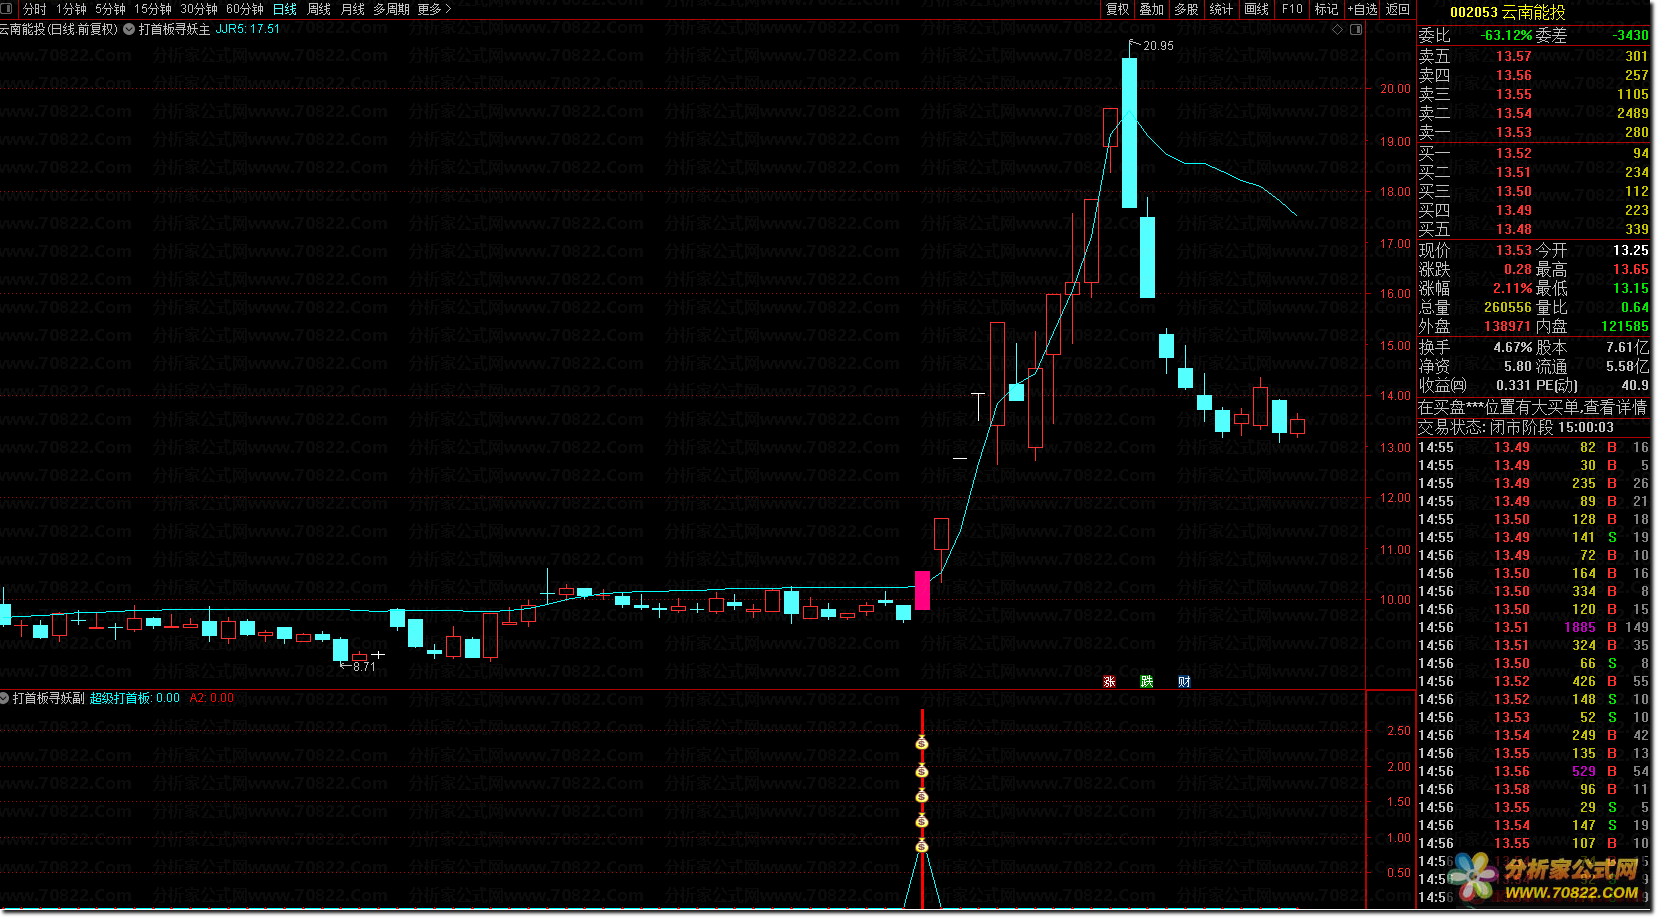Click 交易状态 闭市阶段 status line

tap(1515, 427)
